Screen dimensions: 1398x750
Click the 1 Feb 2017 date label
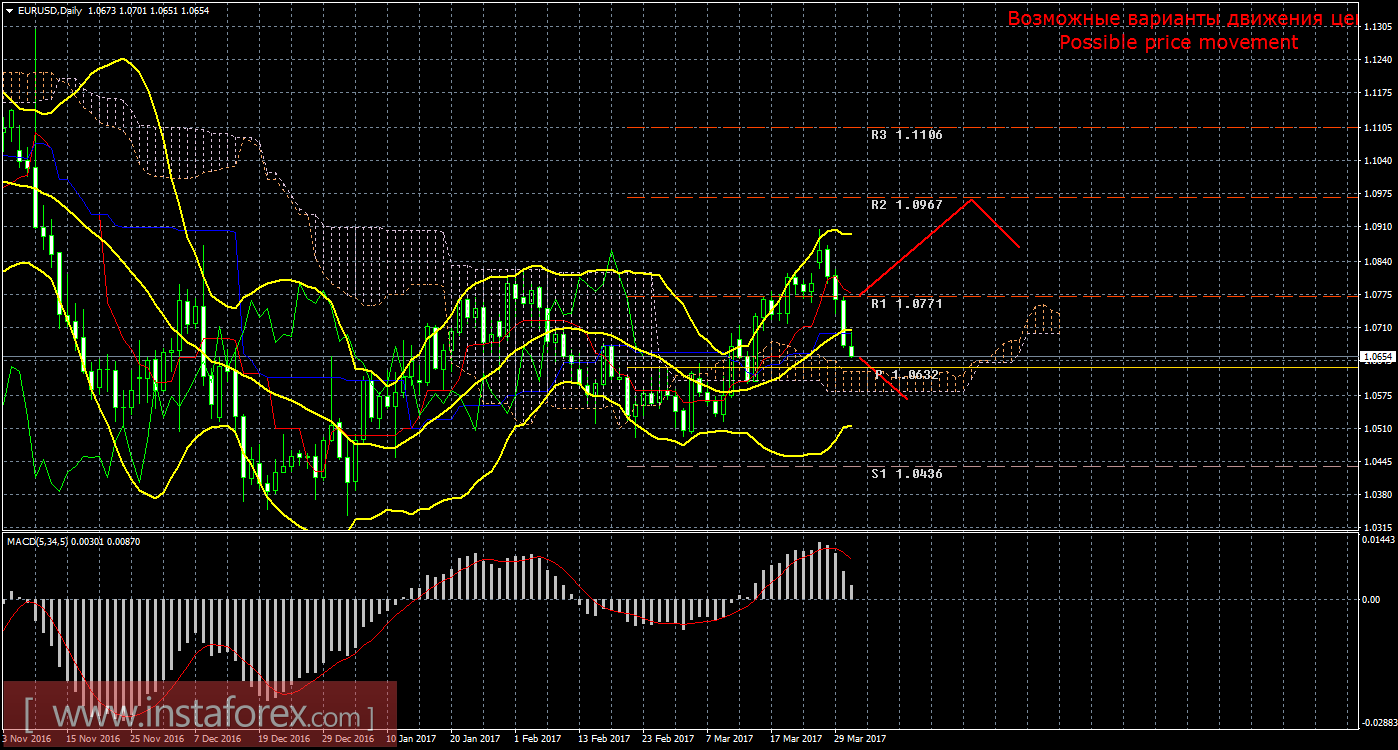538,739
